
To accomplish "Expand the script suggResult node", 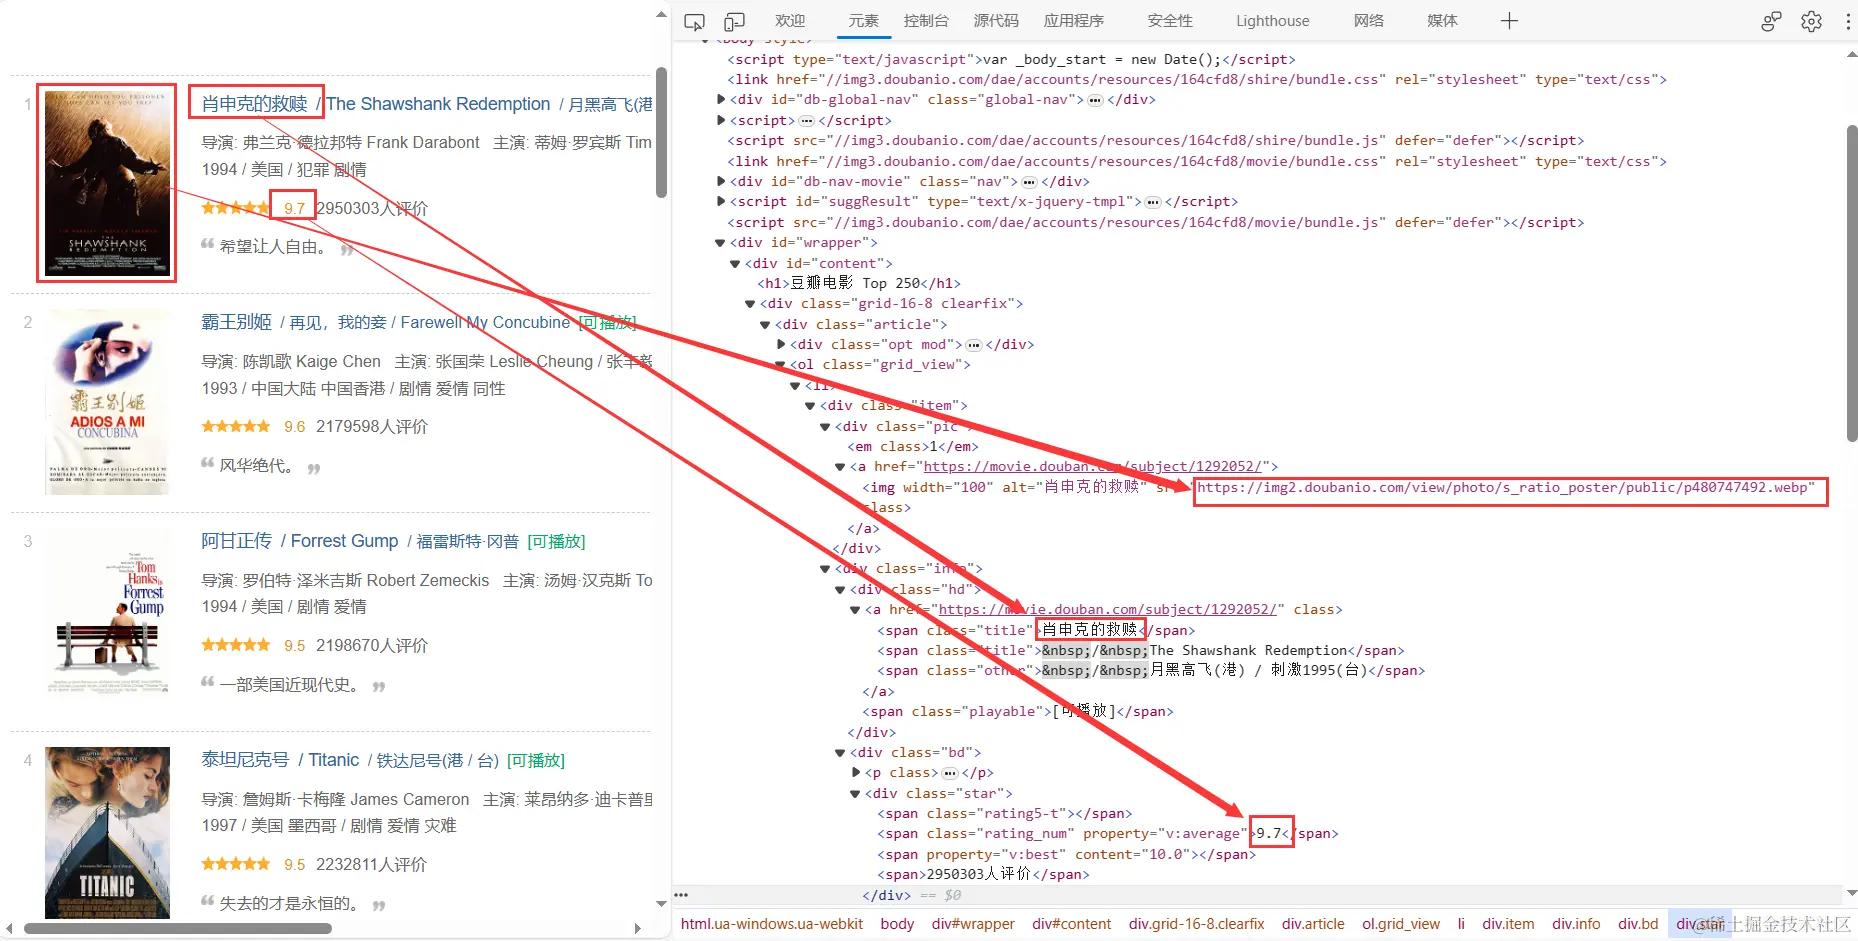I will 721,202.
